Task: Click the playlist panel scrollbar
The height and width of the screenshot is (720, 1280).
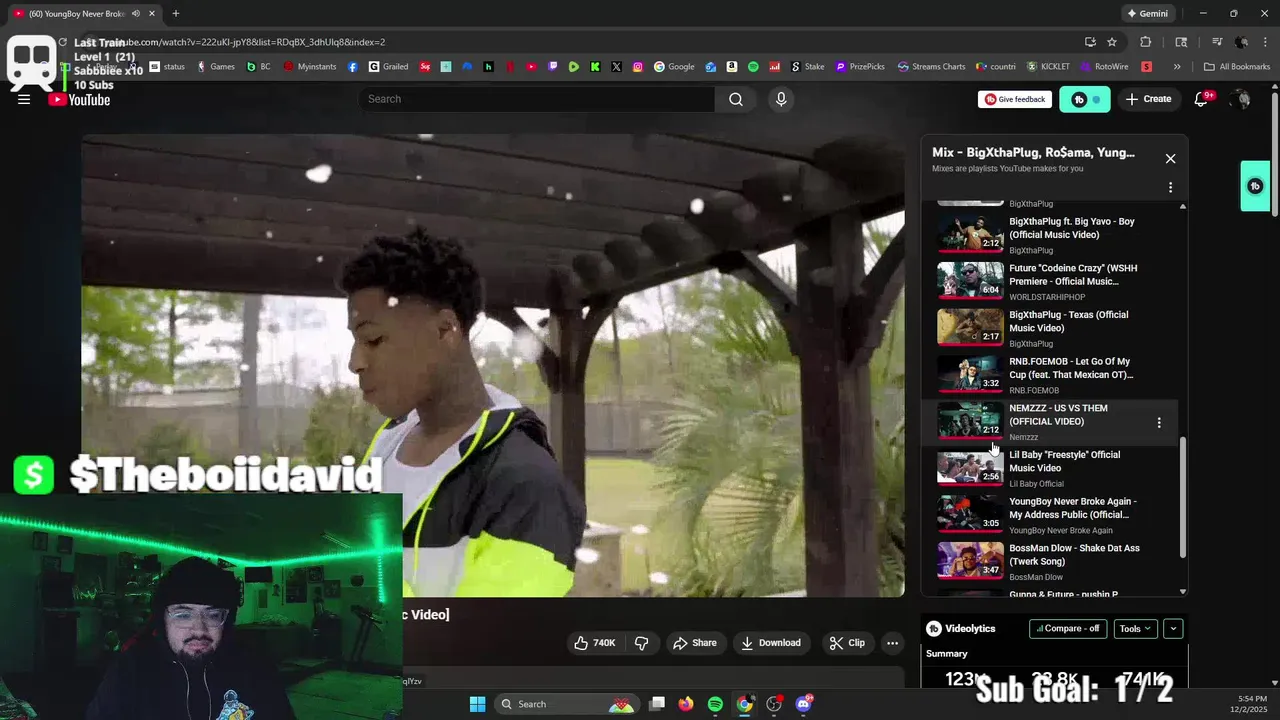Action: (x=1183, y=497)
